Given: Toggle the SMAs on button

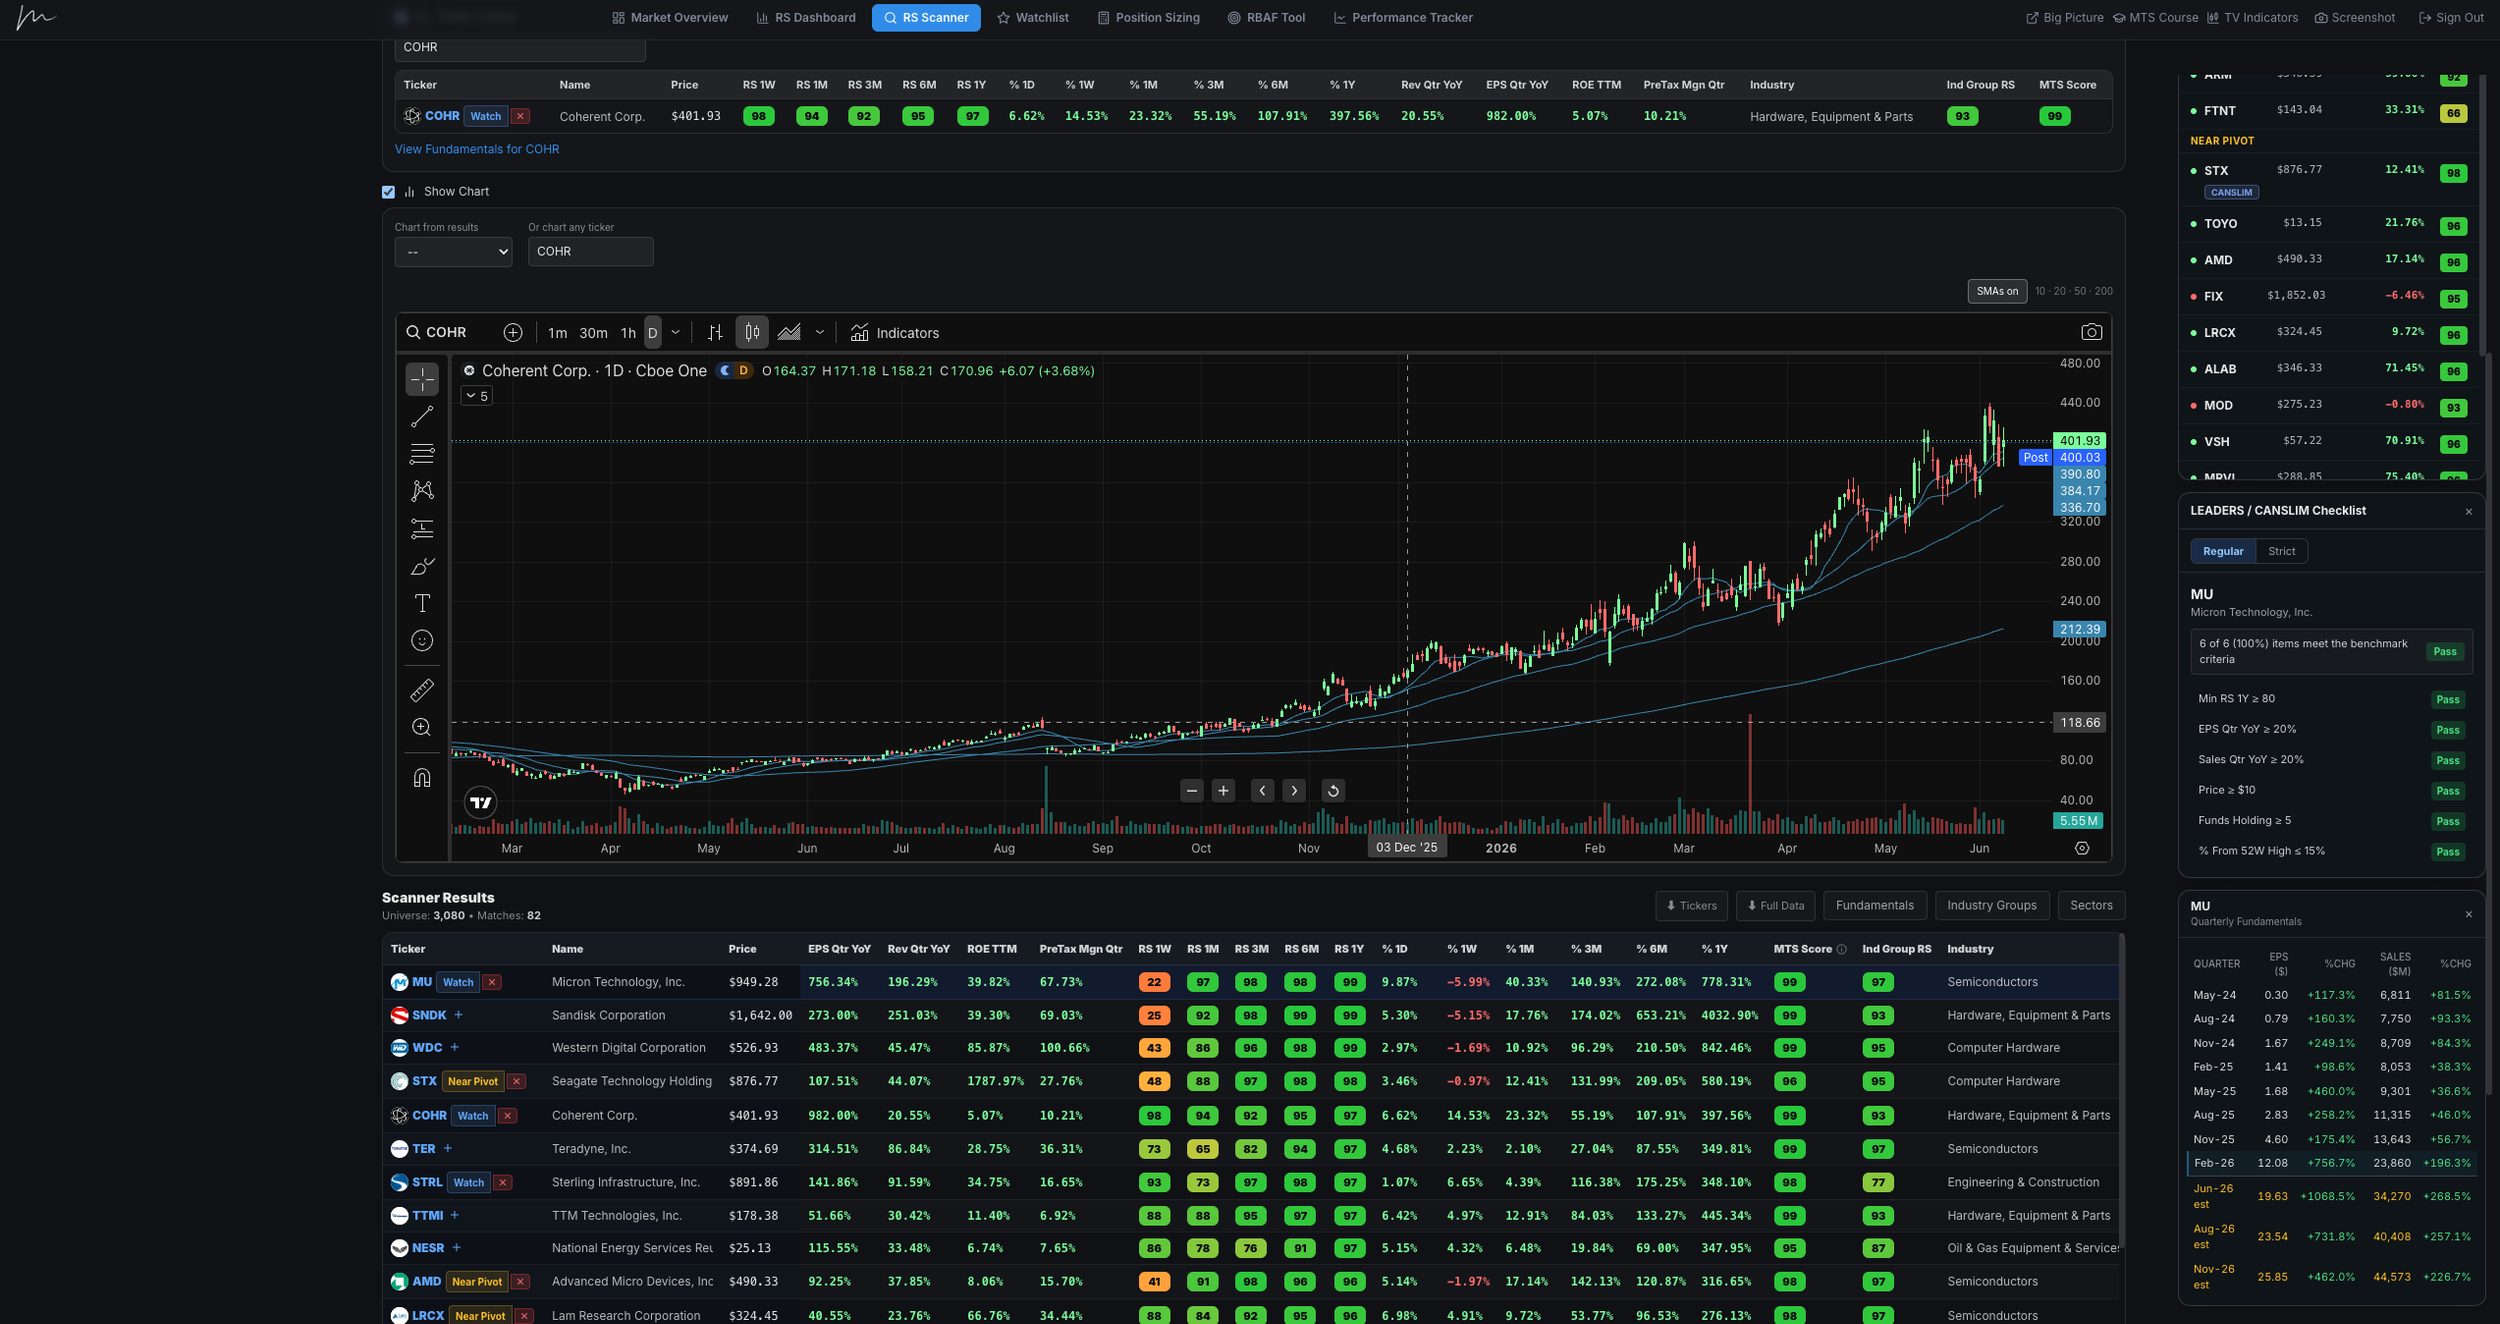Looking at the screenshot, I should pos(1997,291).
